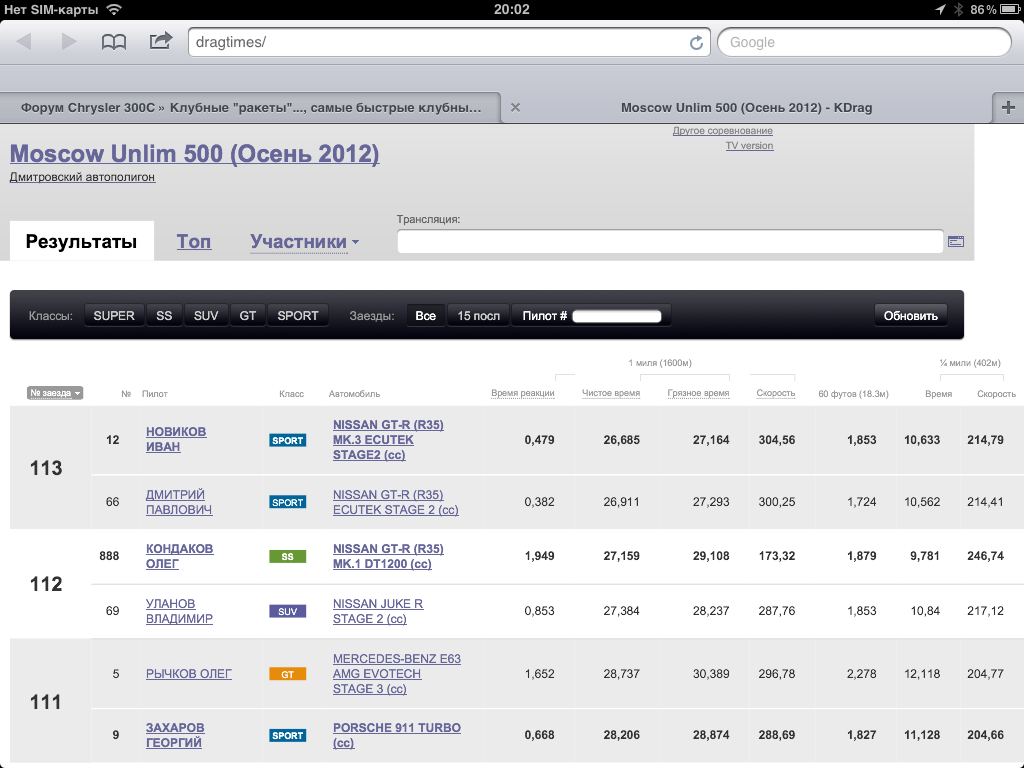Screen dimensions: 1024x768
Task: Sort by 'Грязное время' column
Action: 698,393
